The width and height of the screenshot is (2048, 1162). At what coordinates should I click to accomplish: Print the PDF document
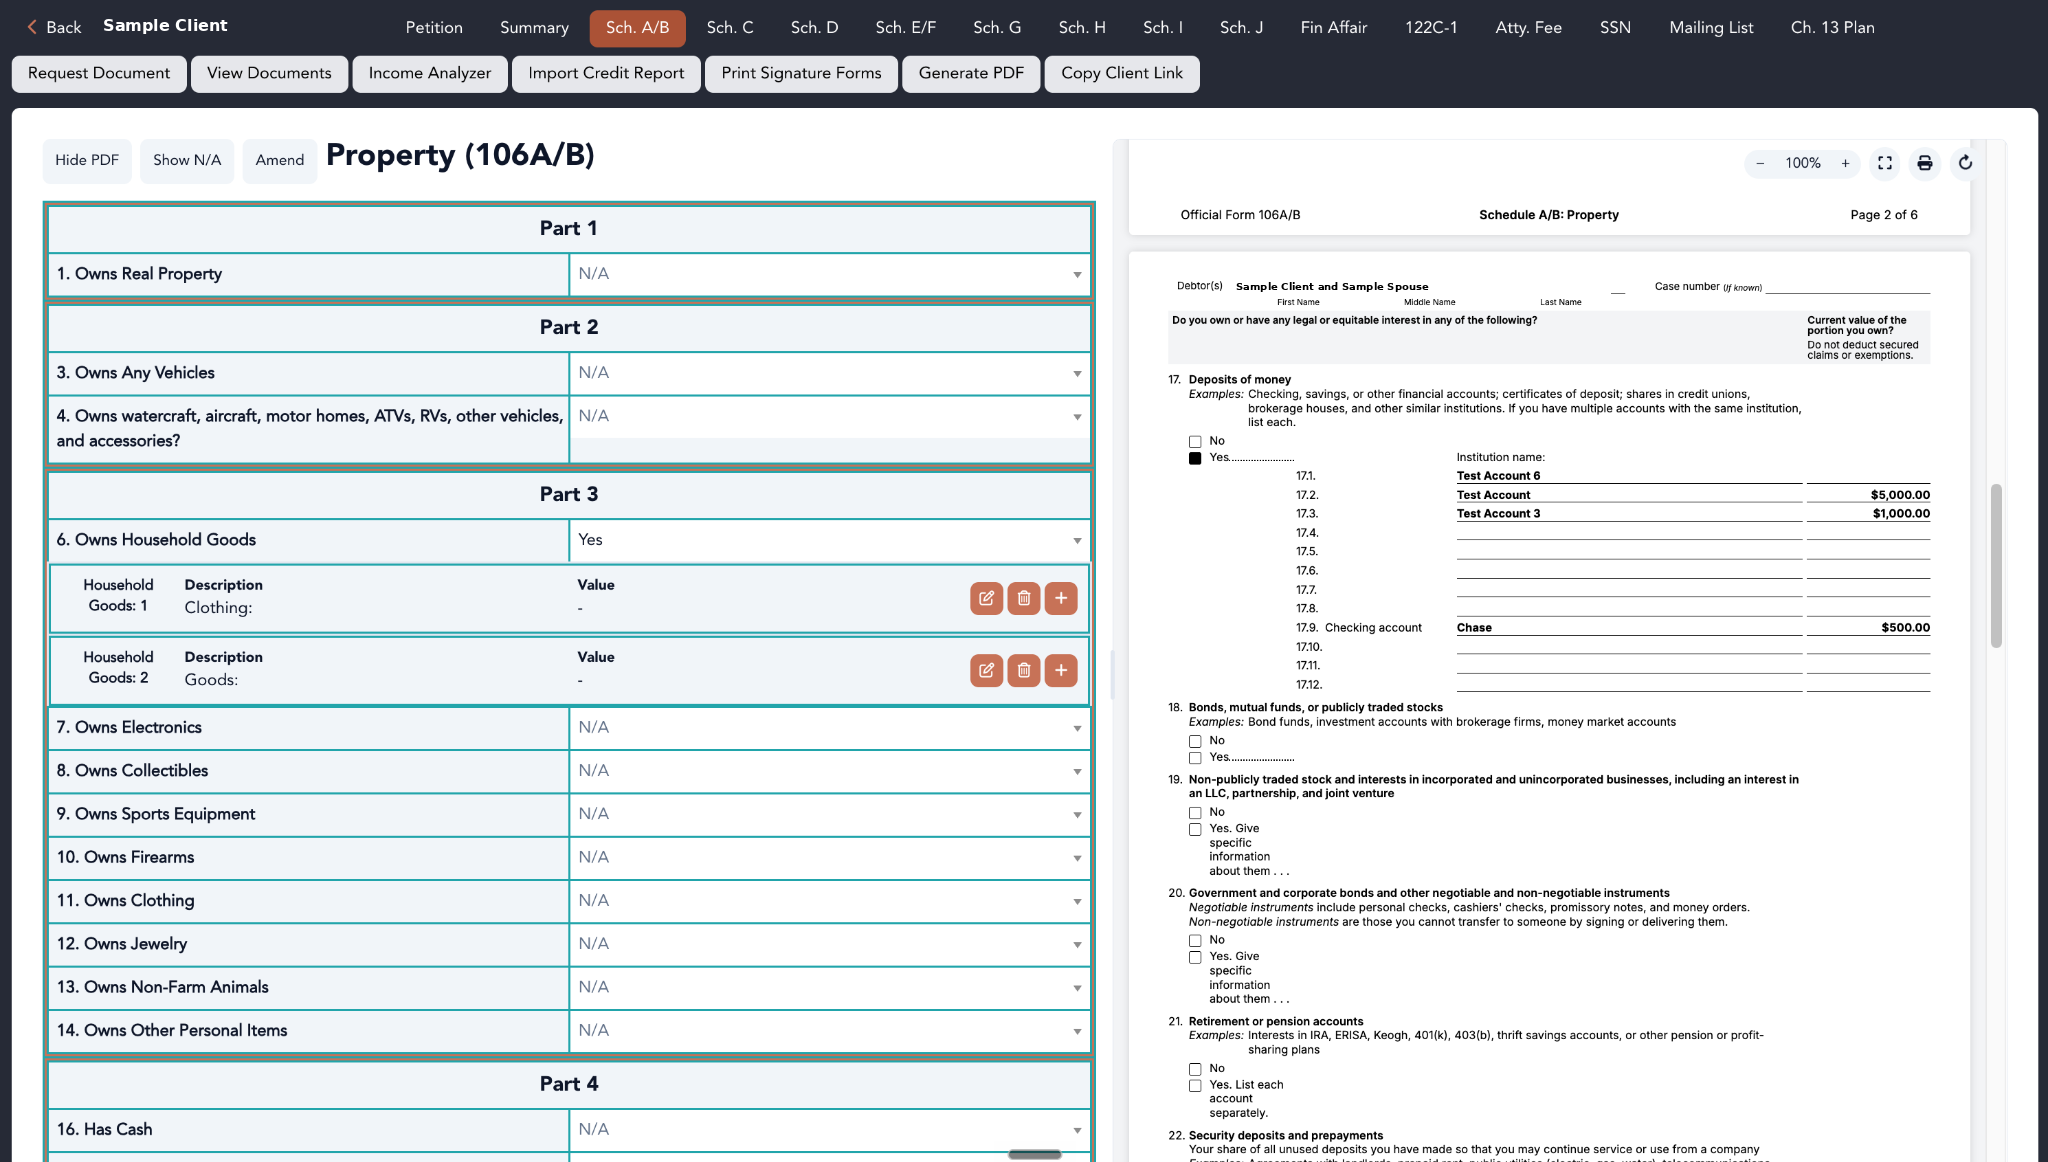point(1925,163)
